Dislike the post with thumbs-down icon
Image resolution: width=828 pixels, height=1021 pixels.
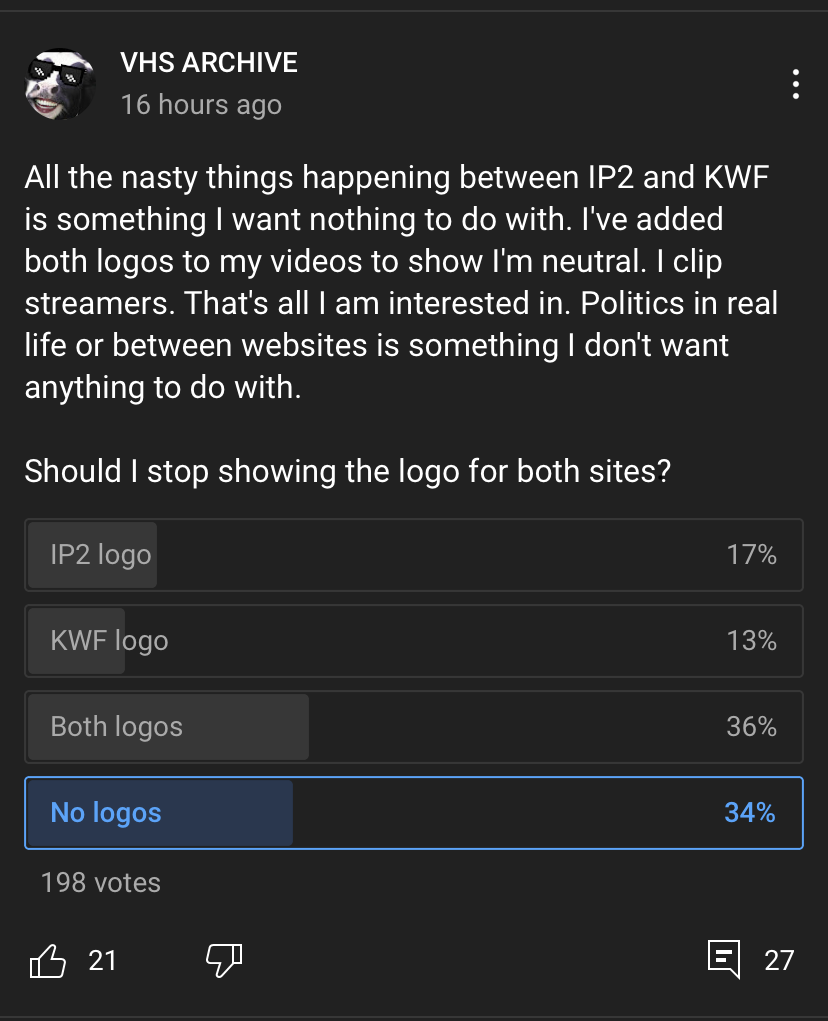224,960
